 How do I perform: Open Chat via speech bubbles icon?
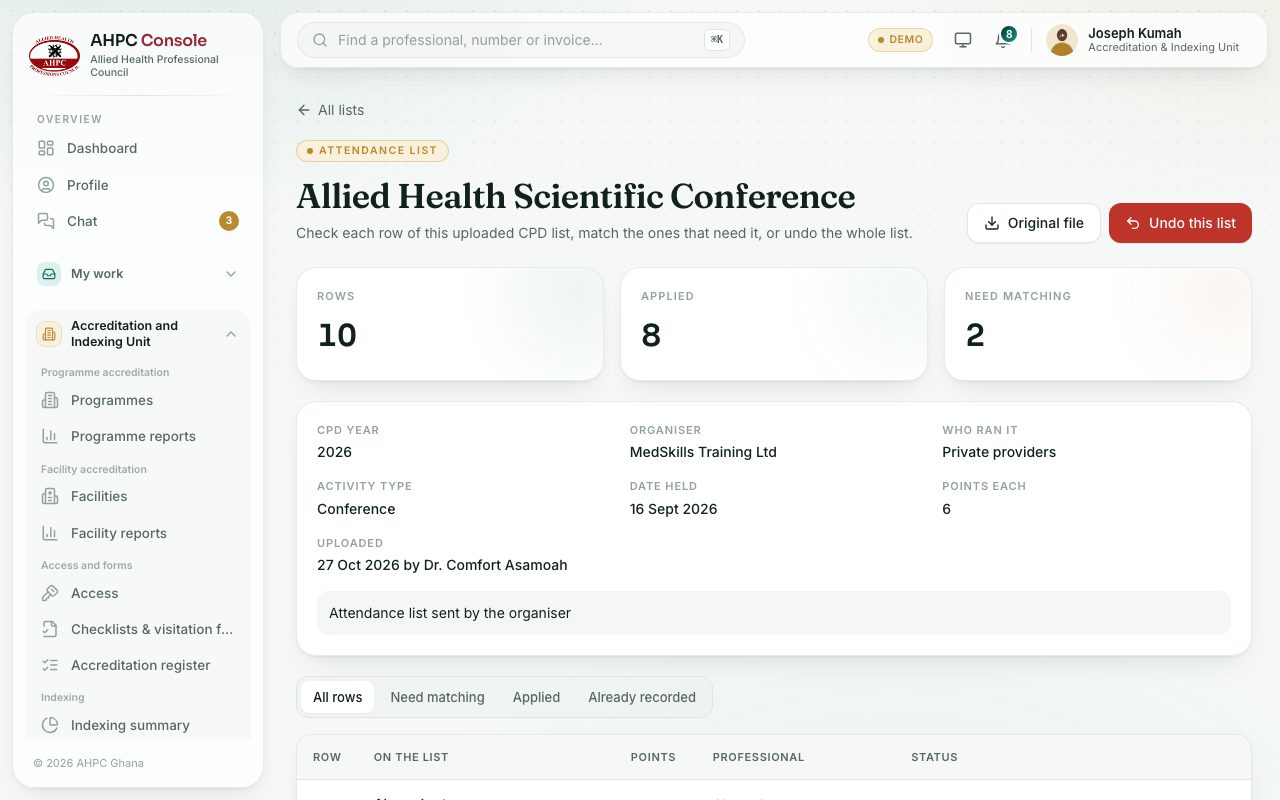click(x=46, y=221)
